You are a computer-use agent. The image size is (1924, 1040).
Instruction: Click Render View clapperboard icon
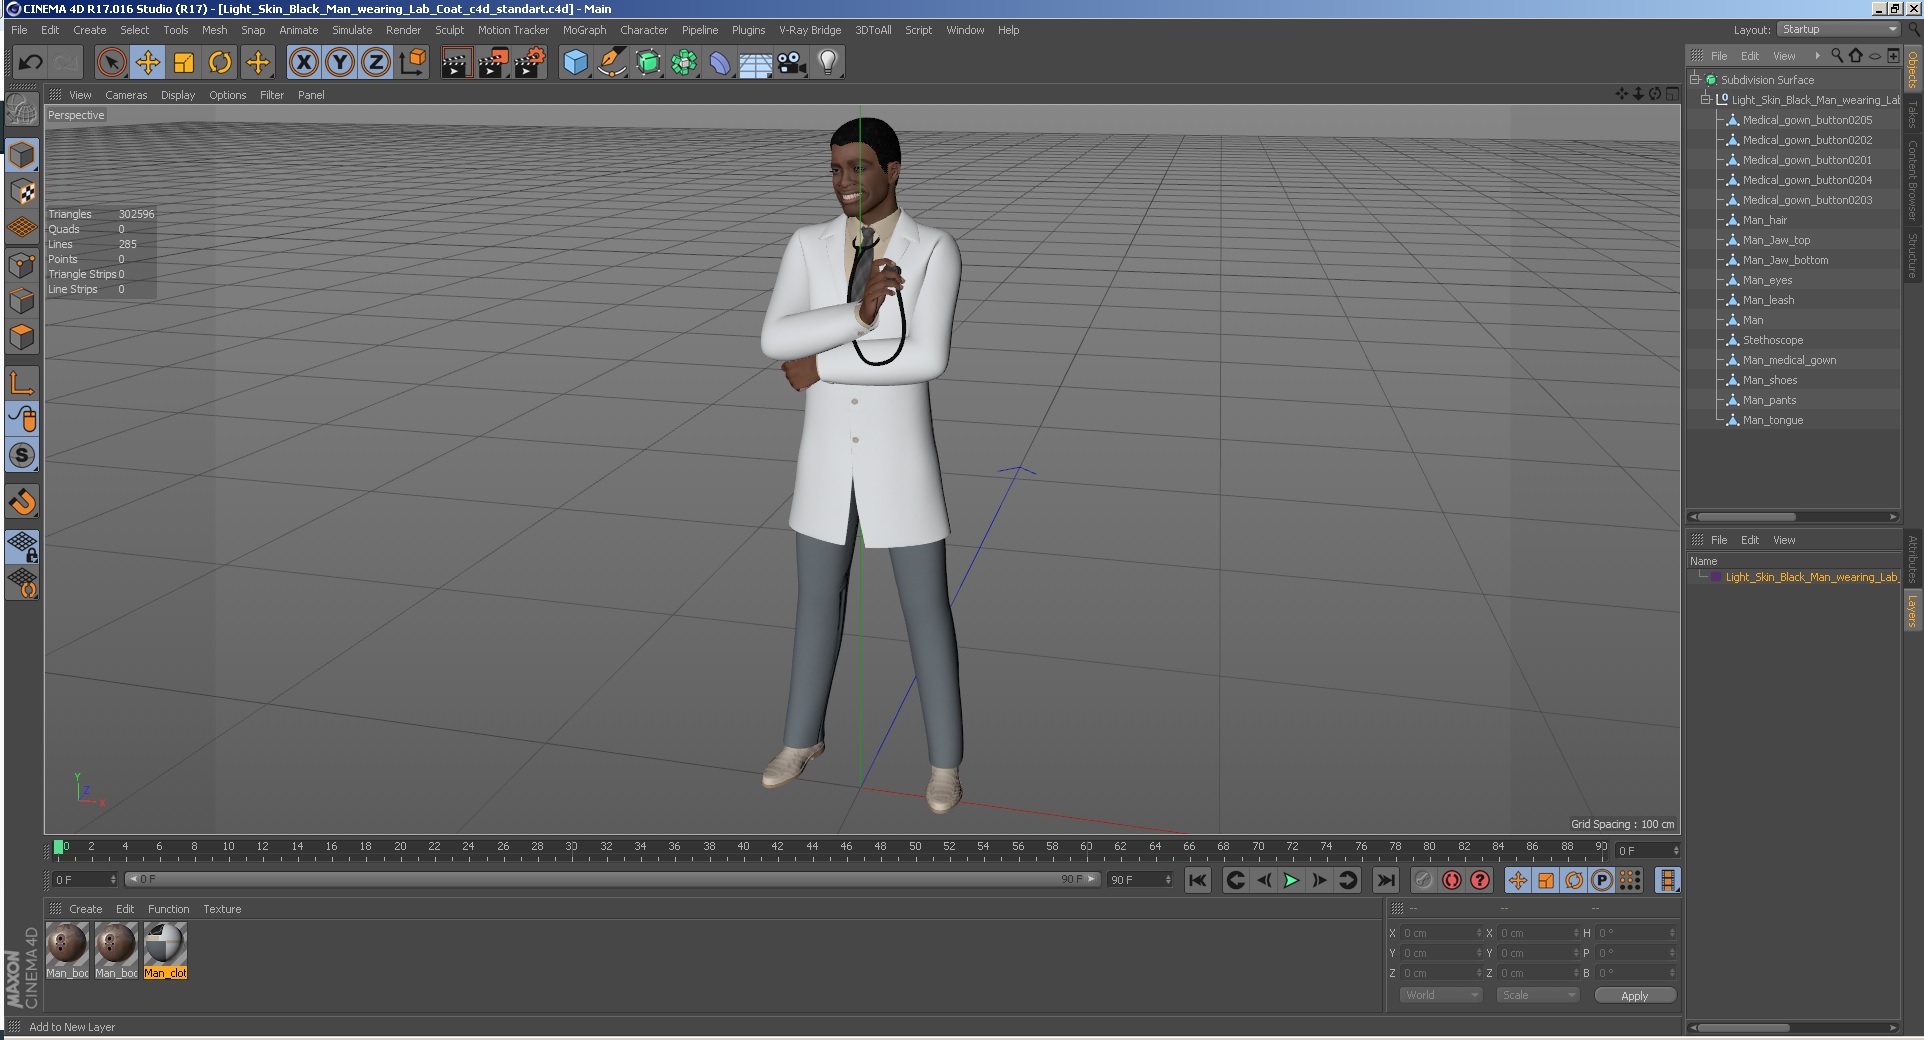pos(456,63)
